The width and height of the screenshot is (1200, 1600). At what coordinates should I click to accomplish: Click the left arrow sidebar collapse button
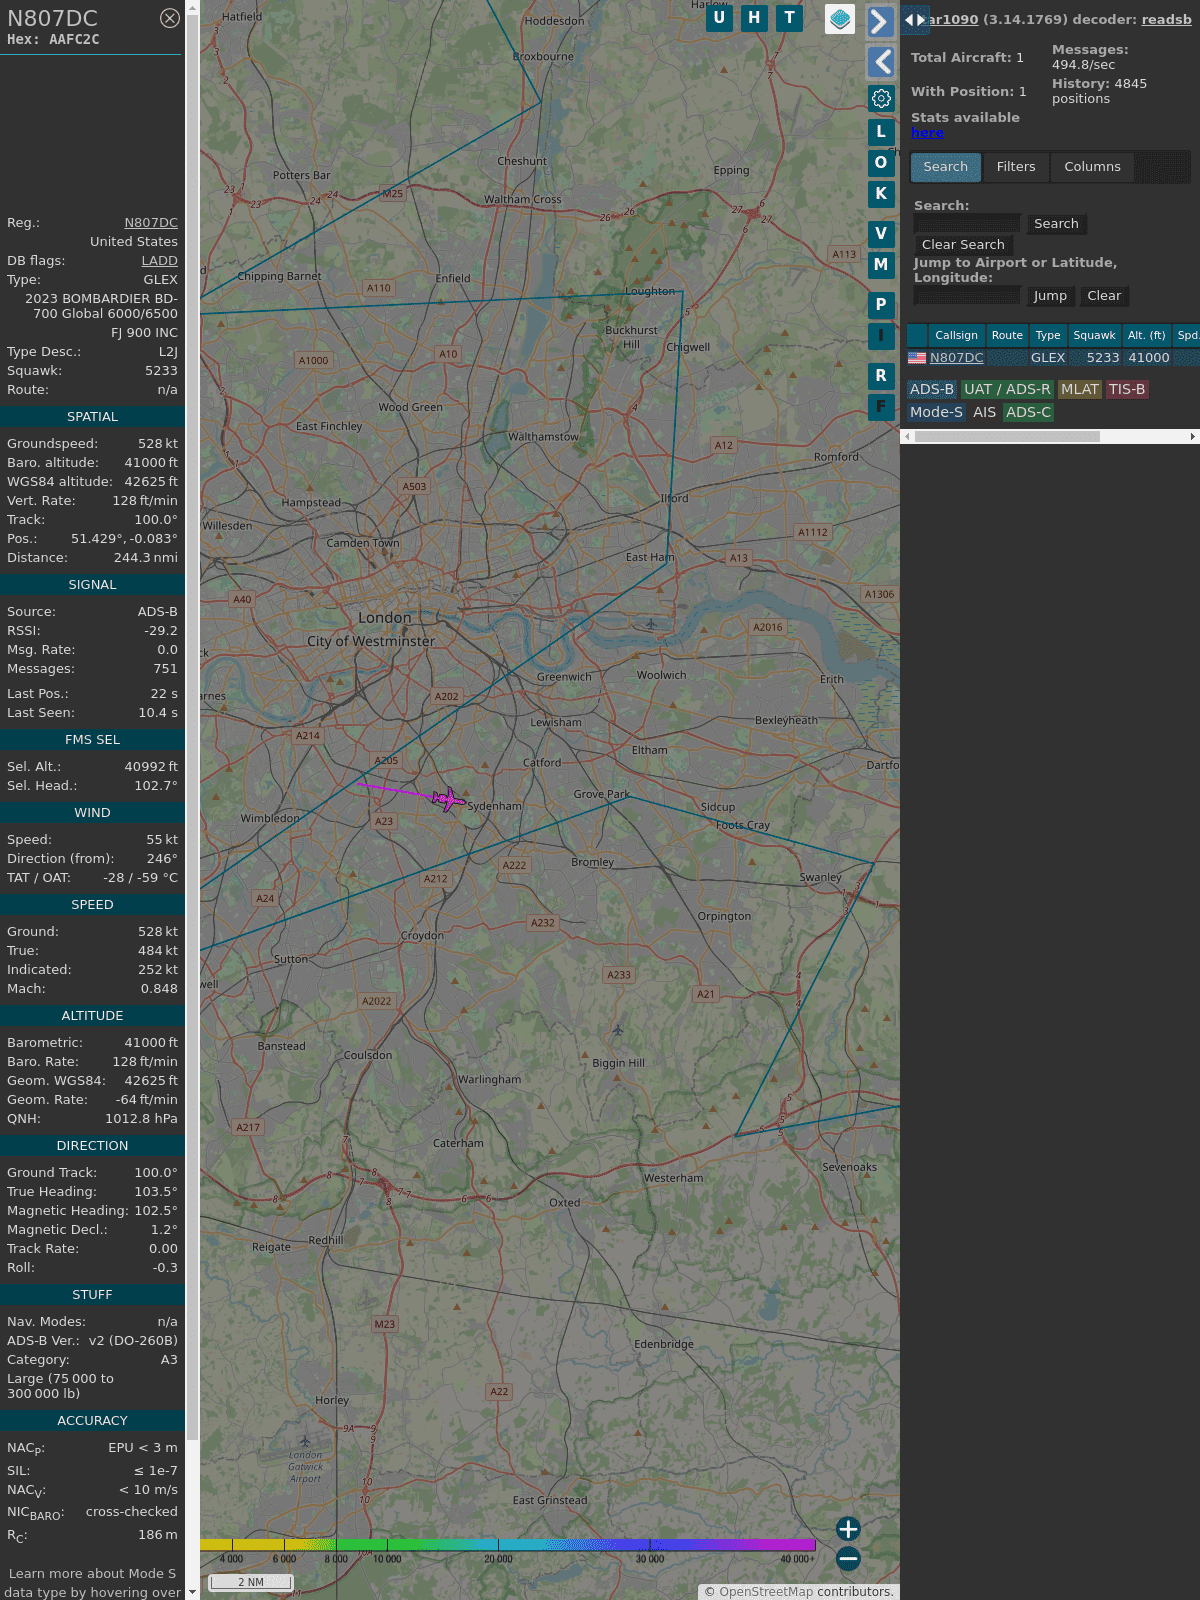pos(880,62)
